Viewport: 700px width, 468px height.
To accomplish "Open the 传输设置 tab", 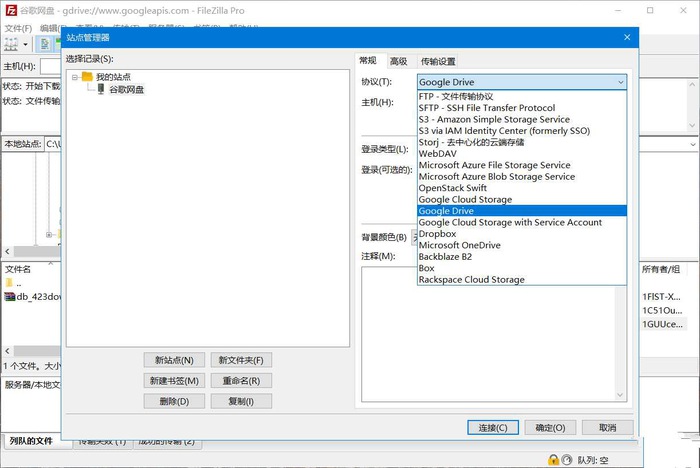I will tap(438, 61).
